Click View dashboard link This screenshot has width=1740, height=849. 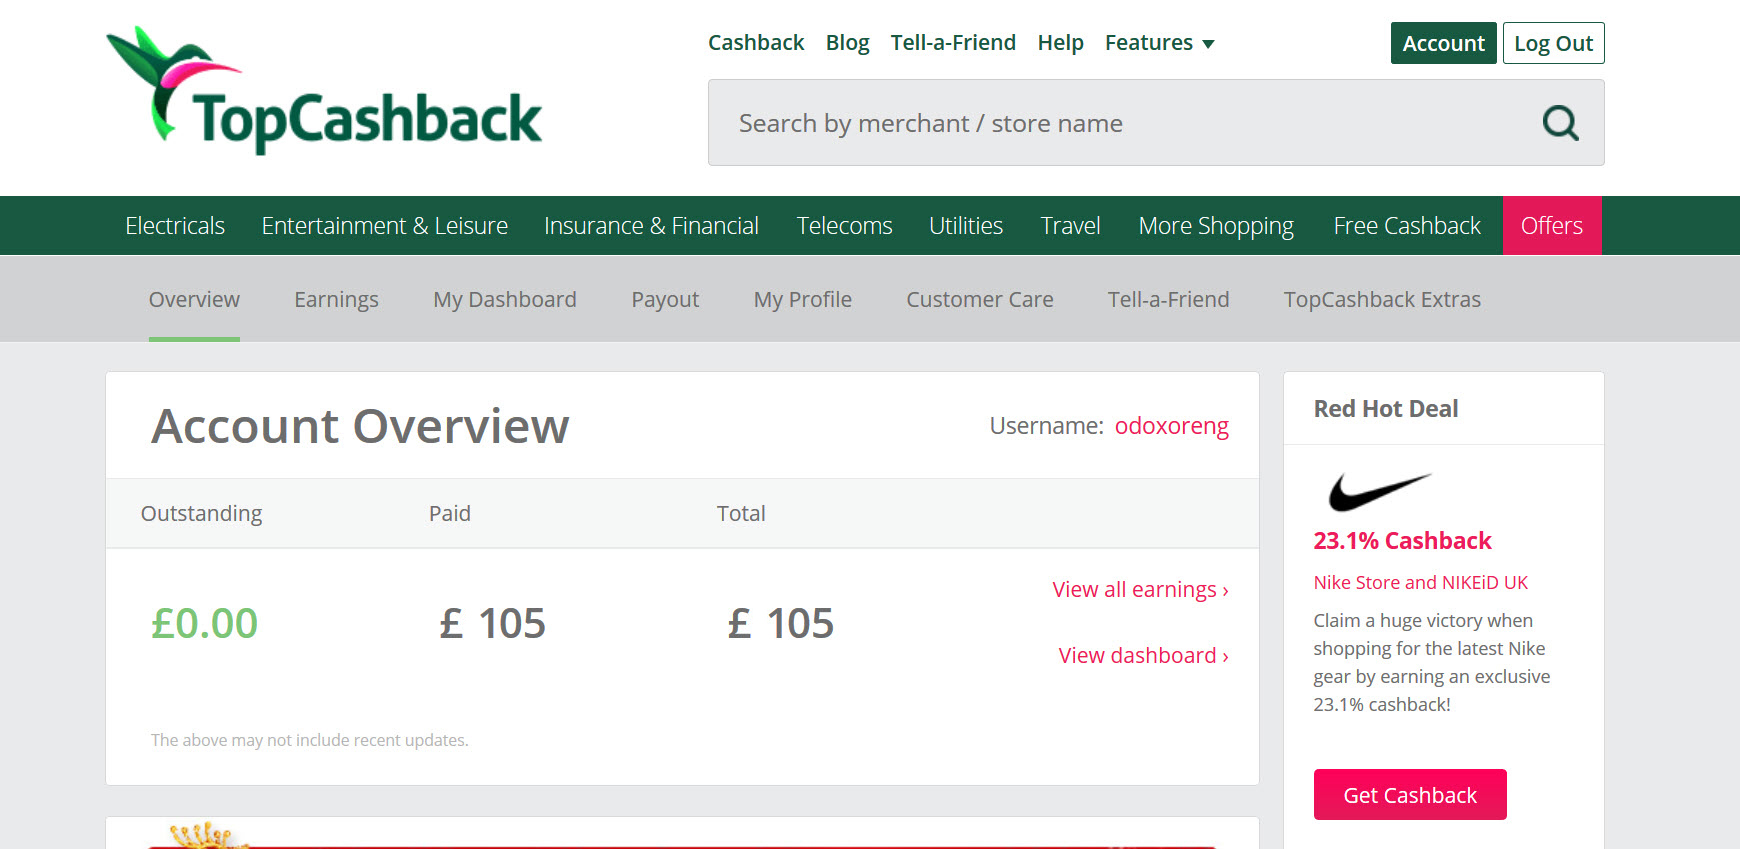[1143, 656]
